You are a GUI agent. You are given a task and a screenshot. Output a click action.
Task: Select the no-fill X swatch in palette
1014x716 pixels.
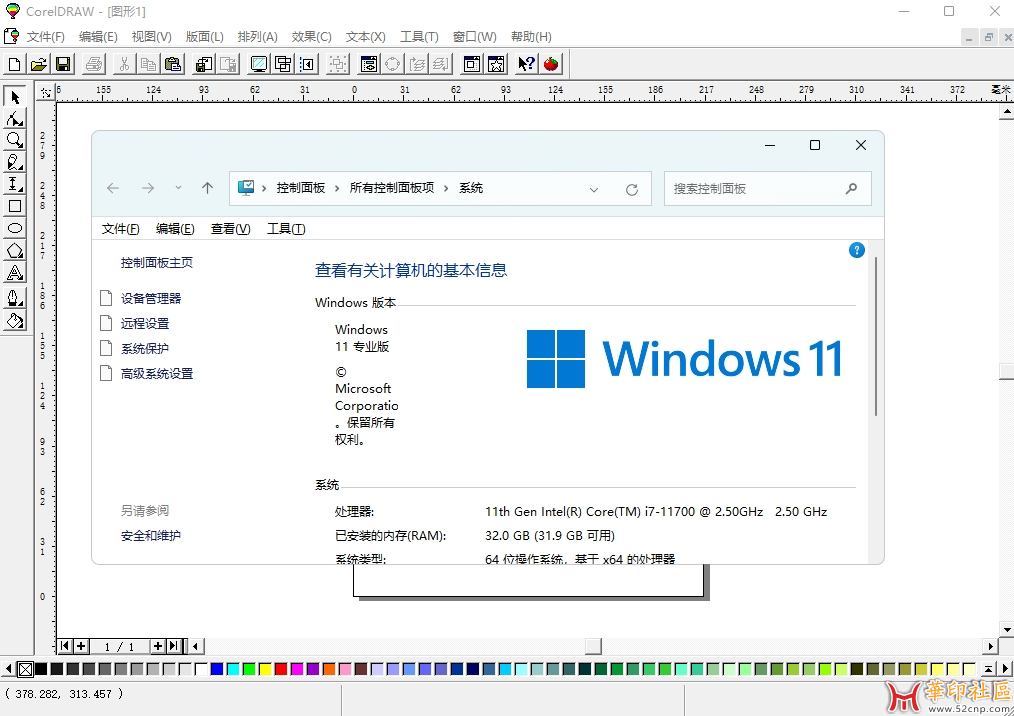(25, 669)
